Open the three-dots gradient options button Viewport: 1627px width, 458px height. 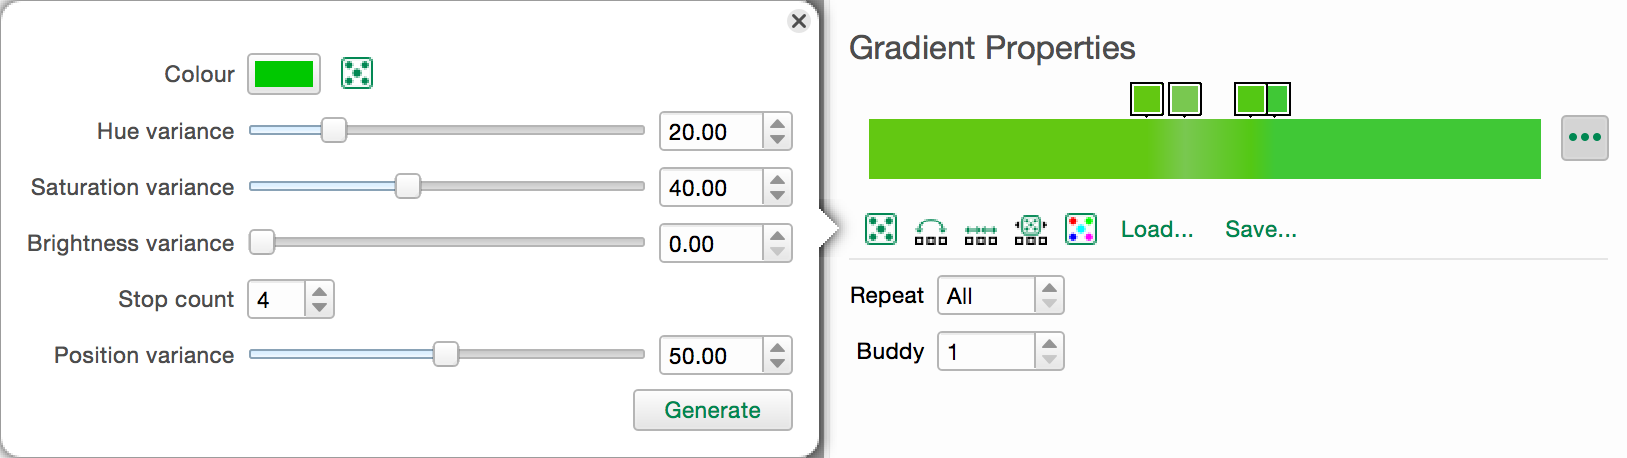tap(1585, 138)
